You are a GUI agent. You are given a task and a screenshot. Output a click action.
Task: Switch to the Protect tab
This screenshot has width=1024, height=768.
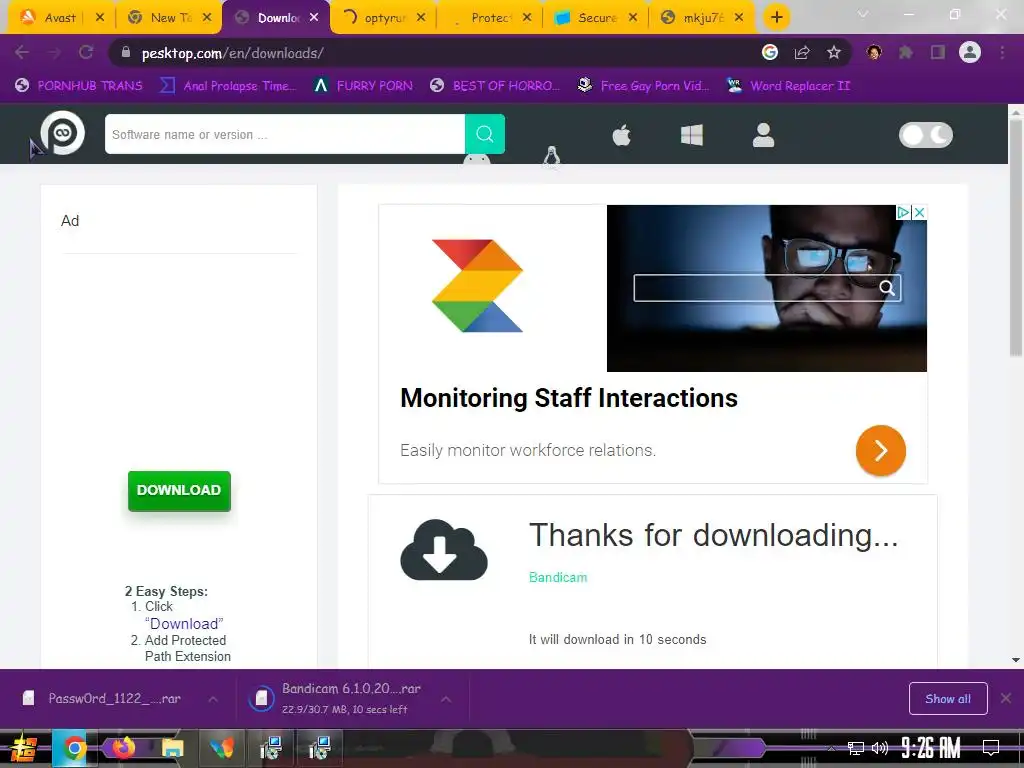tap(491, 18)
